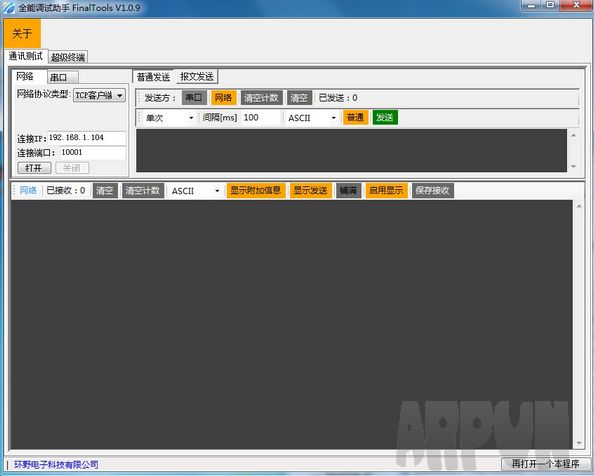This screenshot has width=594, height=476.
Task: Click 清空计数 in the send toolbar
Action: pyautogui.click(x=261, y=98)
